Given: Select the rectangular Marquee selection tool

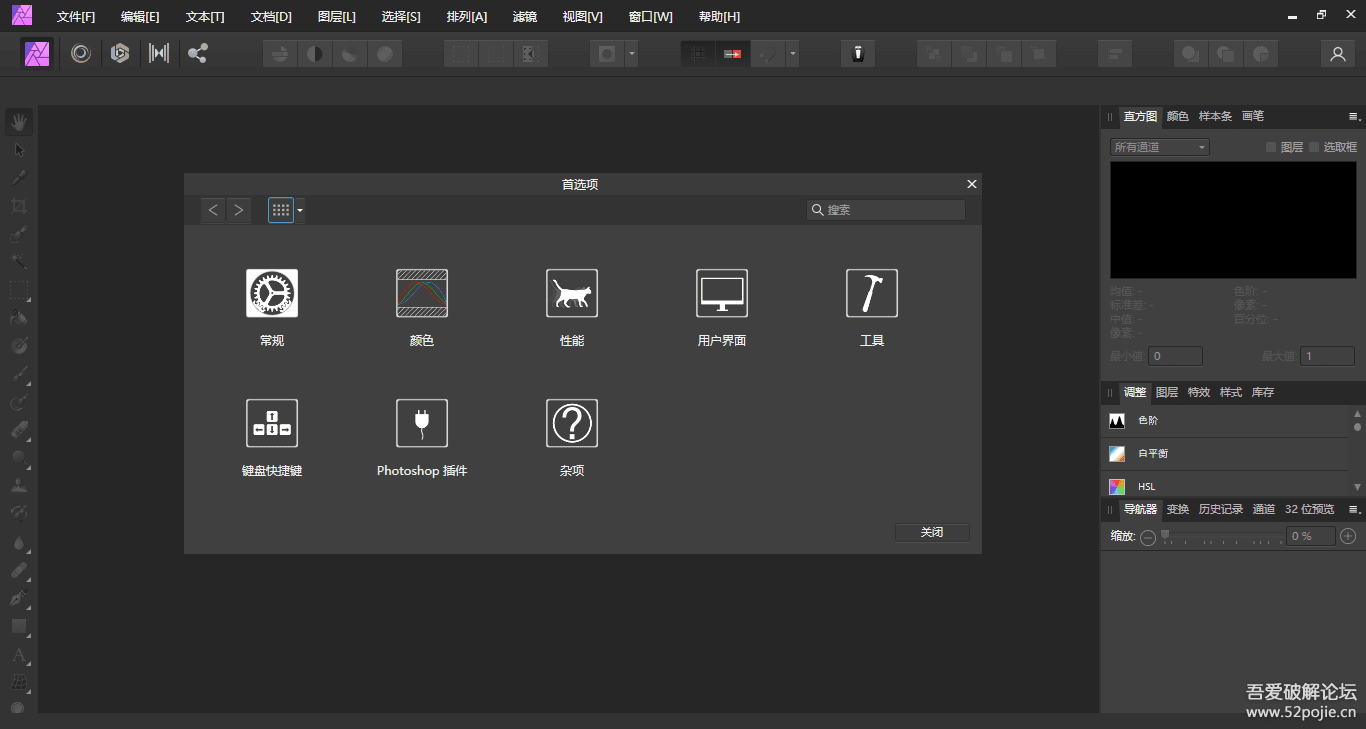Looking at the screenshot, I should tap(19, 291).
